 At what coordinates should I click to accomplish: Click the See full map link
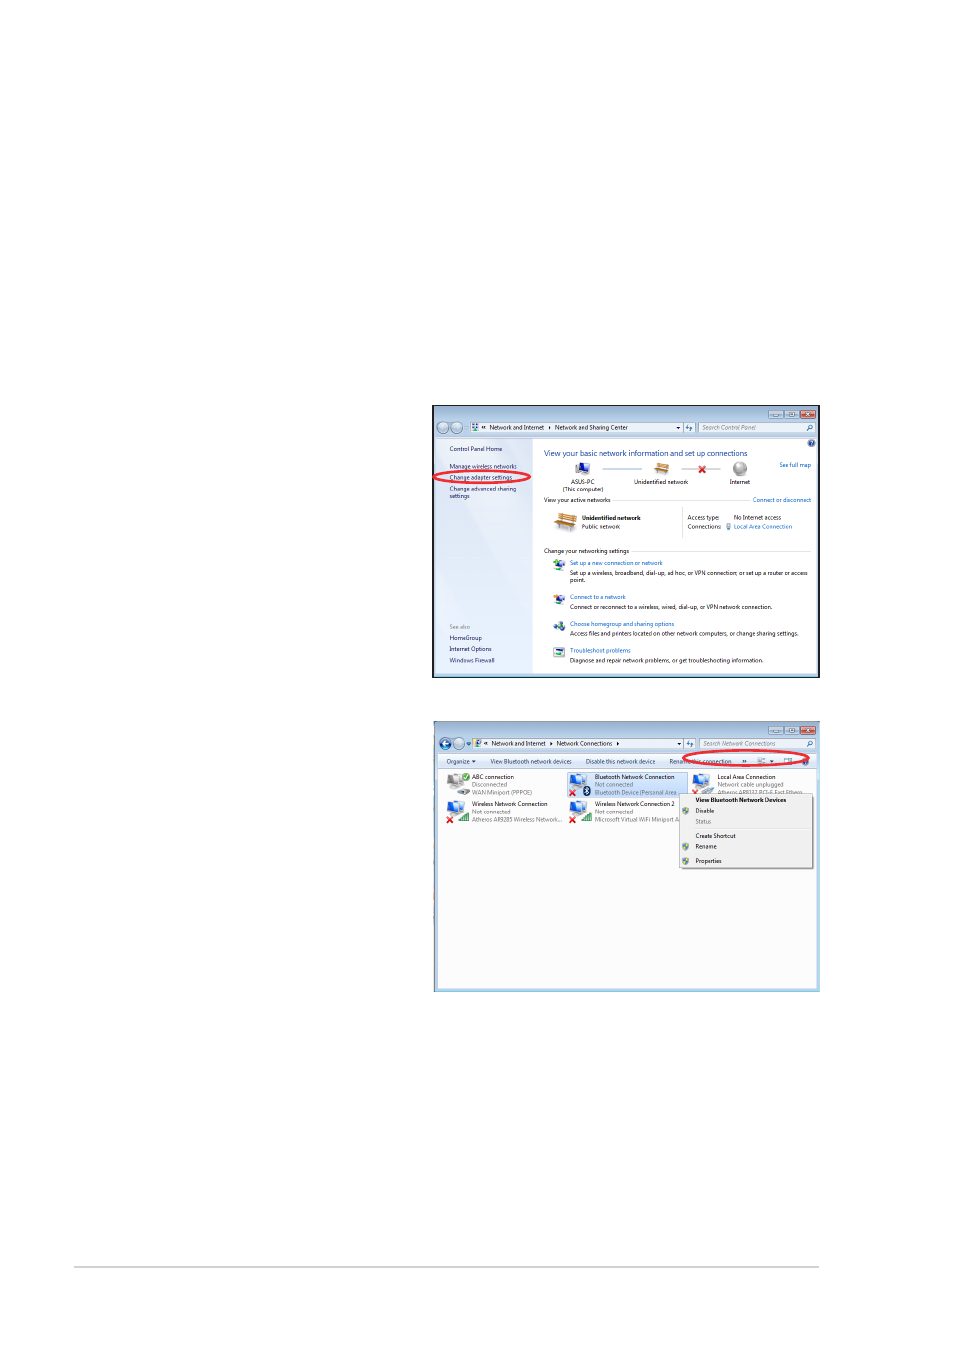coord(795,465)
